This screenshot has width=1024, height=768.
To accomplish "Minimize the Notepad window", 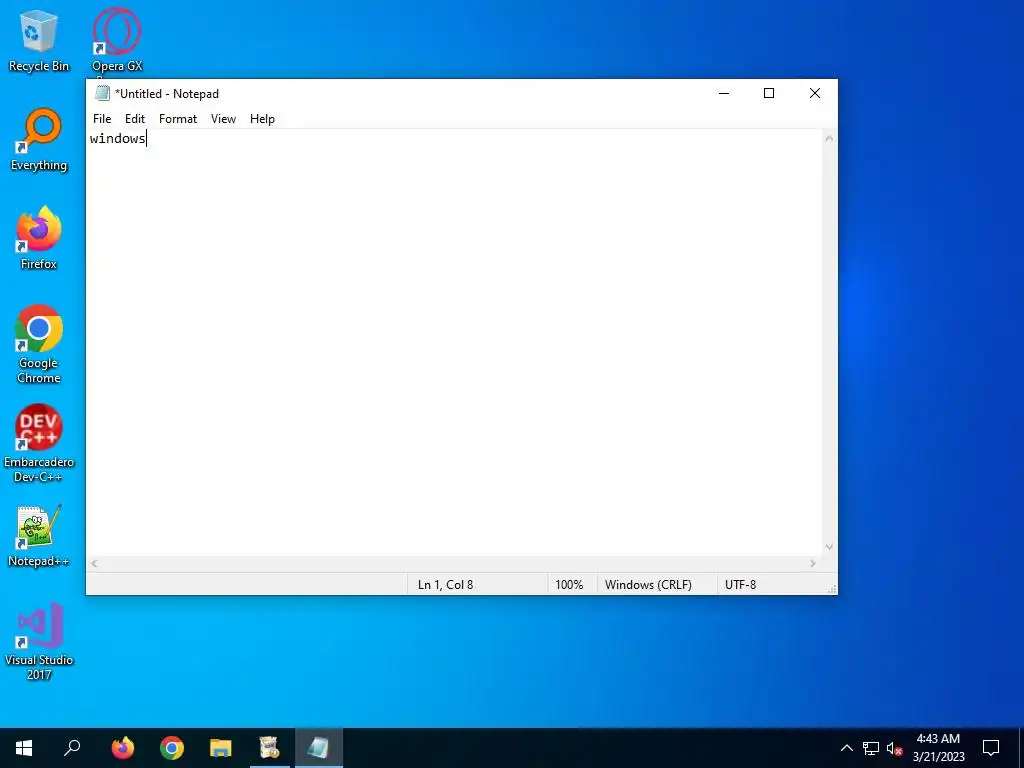I will pyautogui.click(x=724, y=93).
